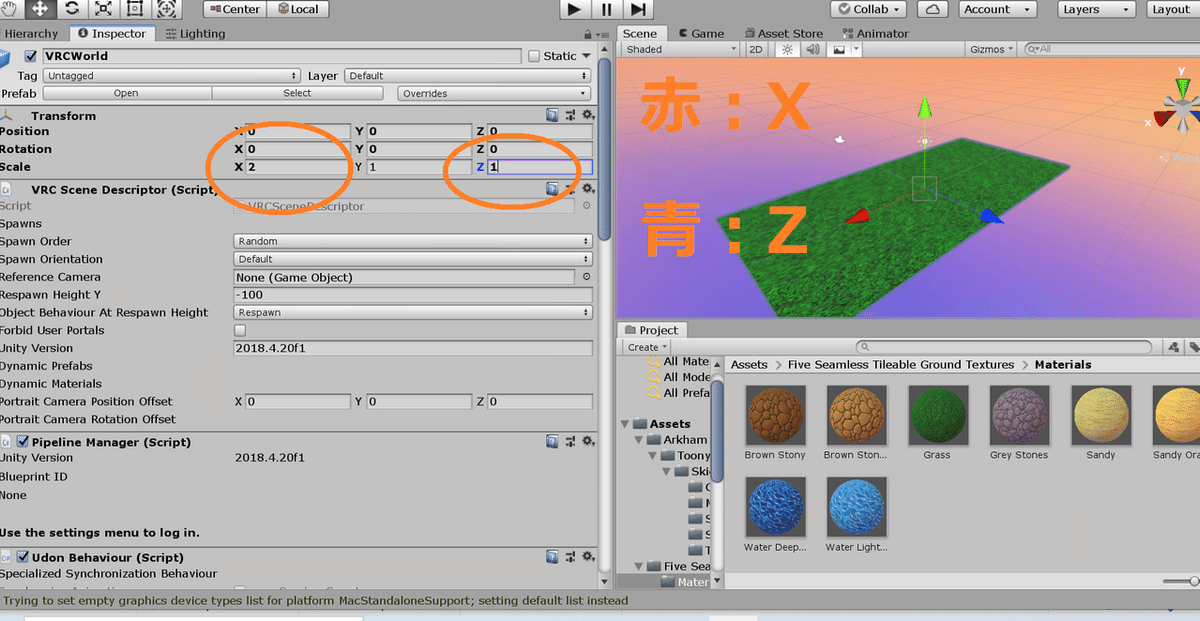Open Spawn Order dropdown Random

(x=413, y=241)
